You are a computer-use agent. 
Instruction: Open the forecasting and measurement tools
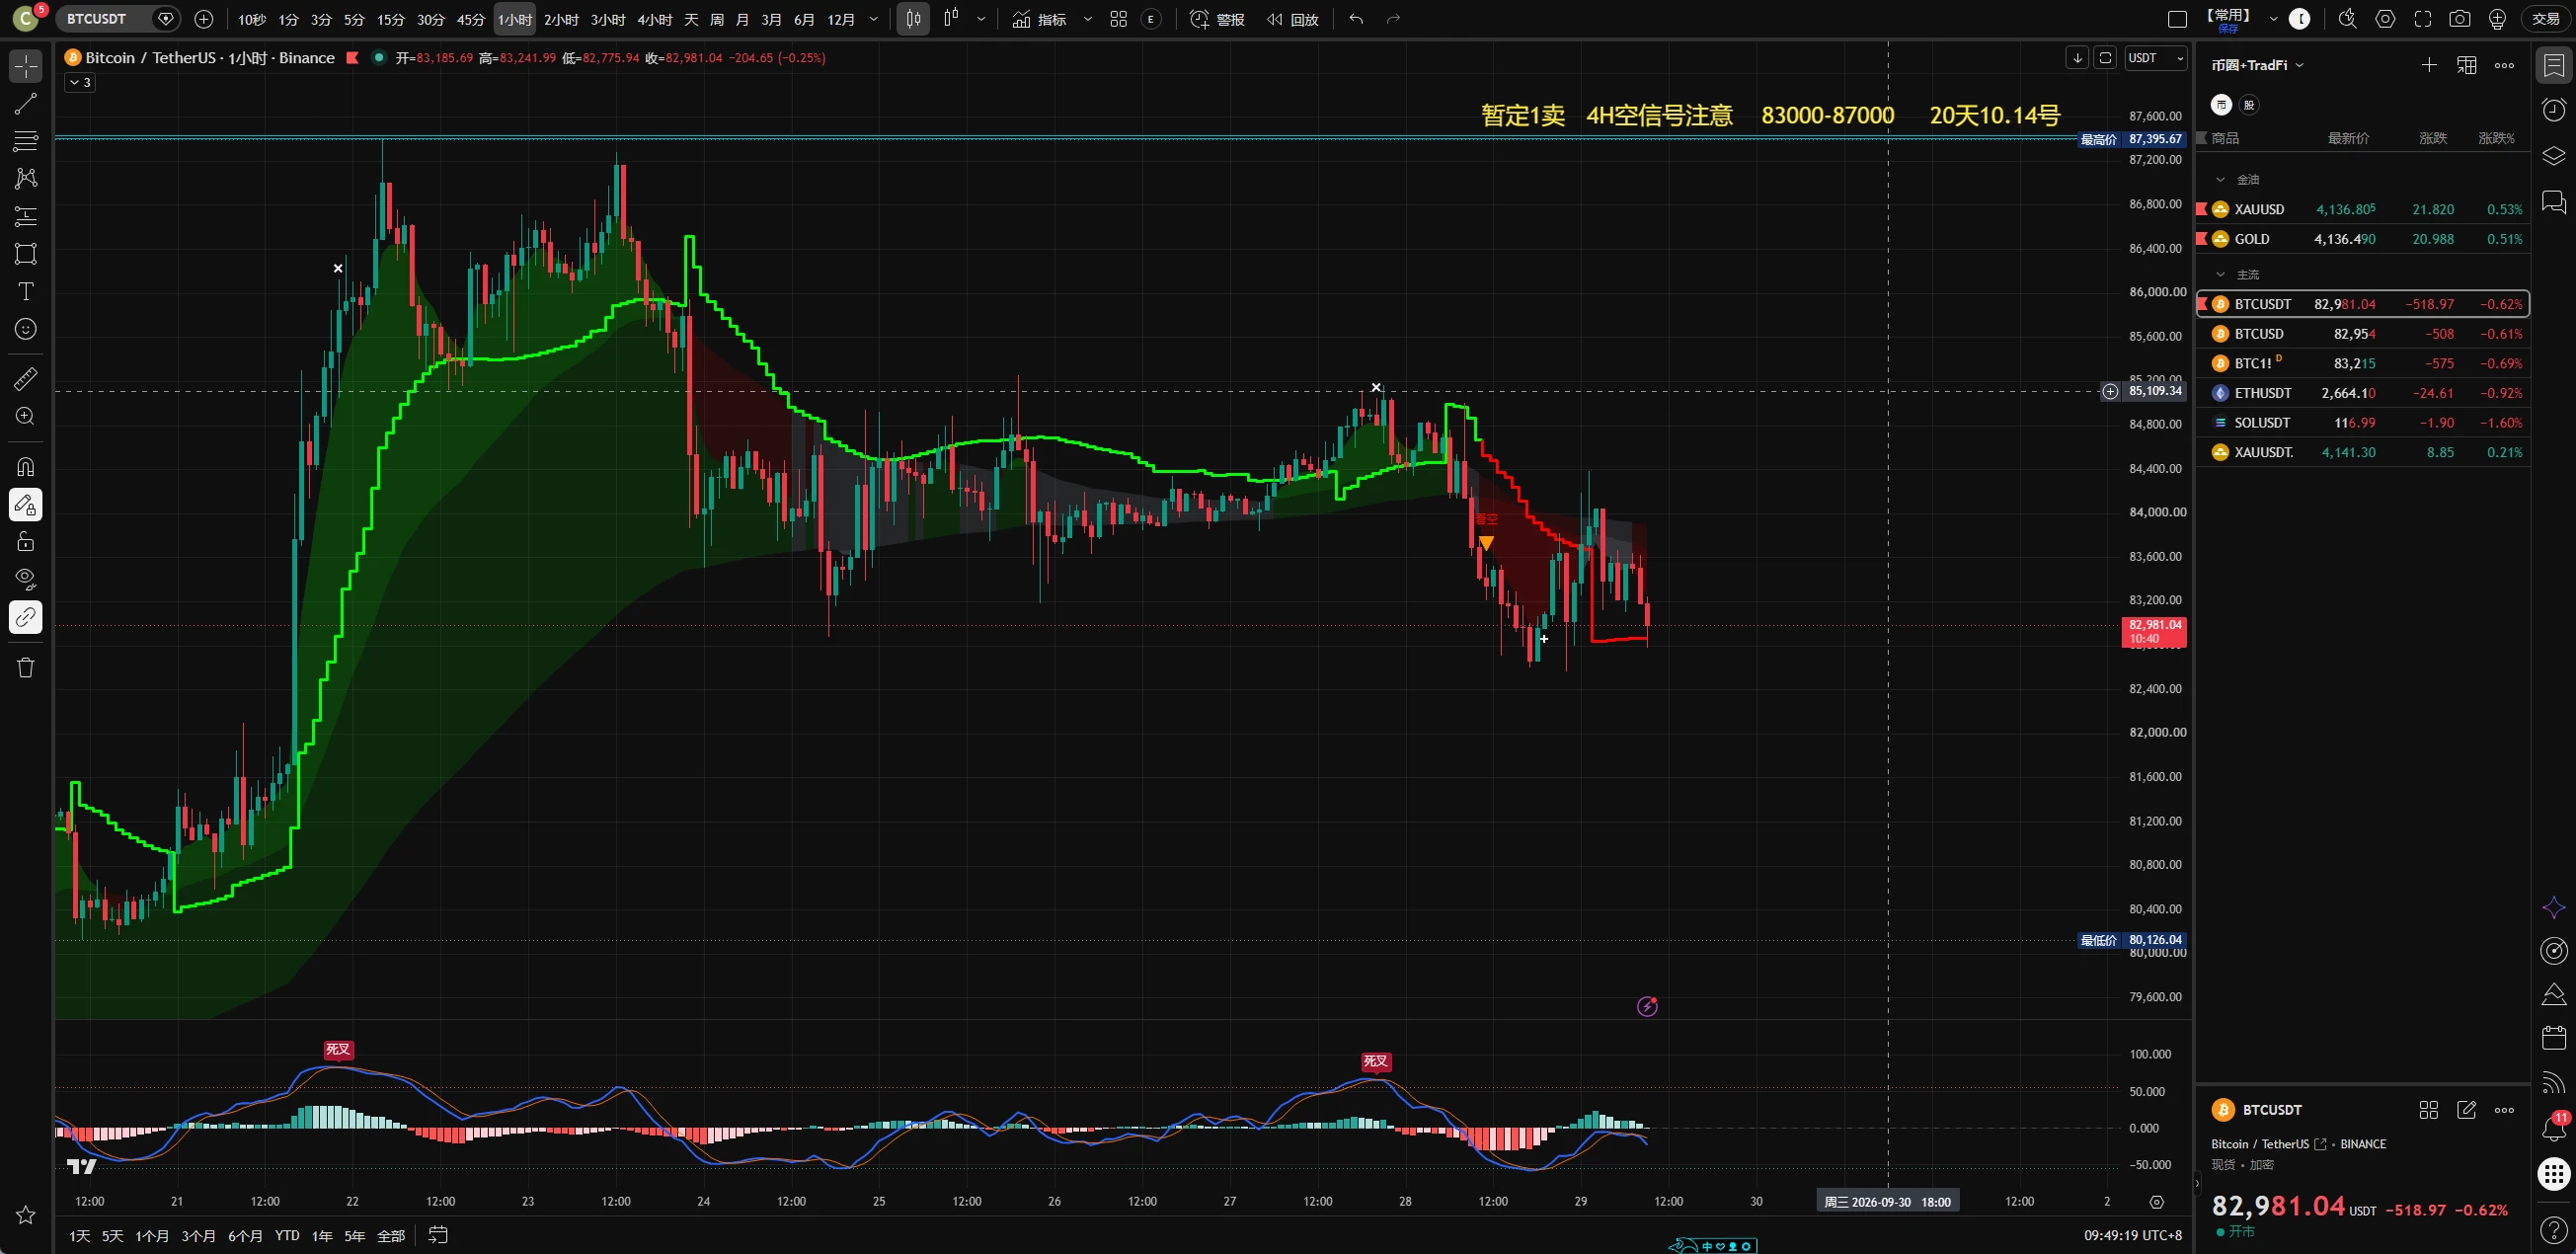tap(26, 216)
